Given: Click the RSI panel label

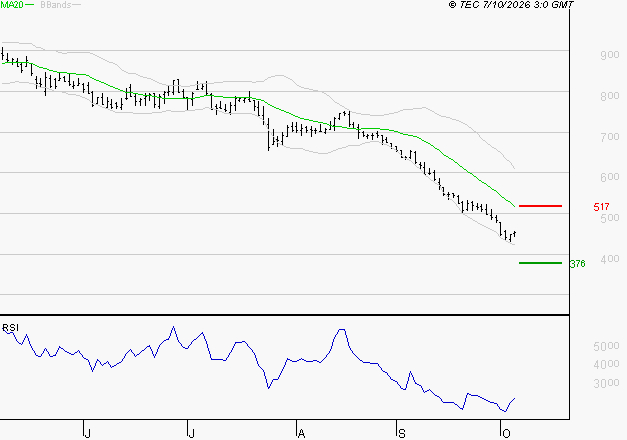Looking at the screenshot, I should 10,328.
